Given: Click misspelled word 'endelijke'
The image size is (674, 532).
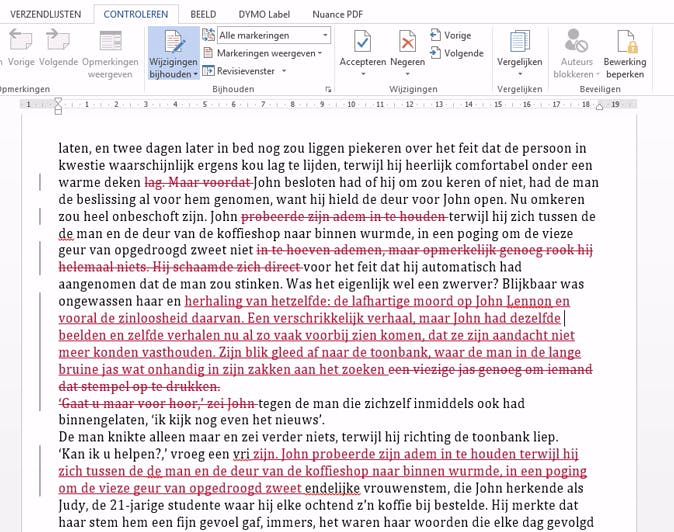Looking at the screenshot, I should click(x=332, y=488).
